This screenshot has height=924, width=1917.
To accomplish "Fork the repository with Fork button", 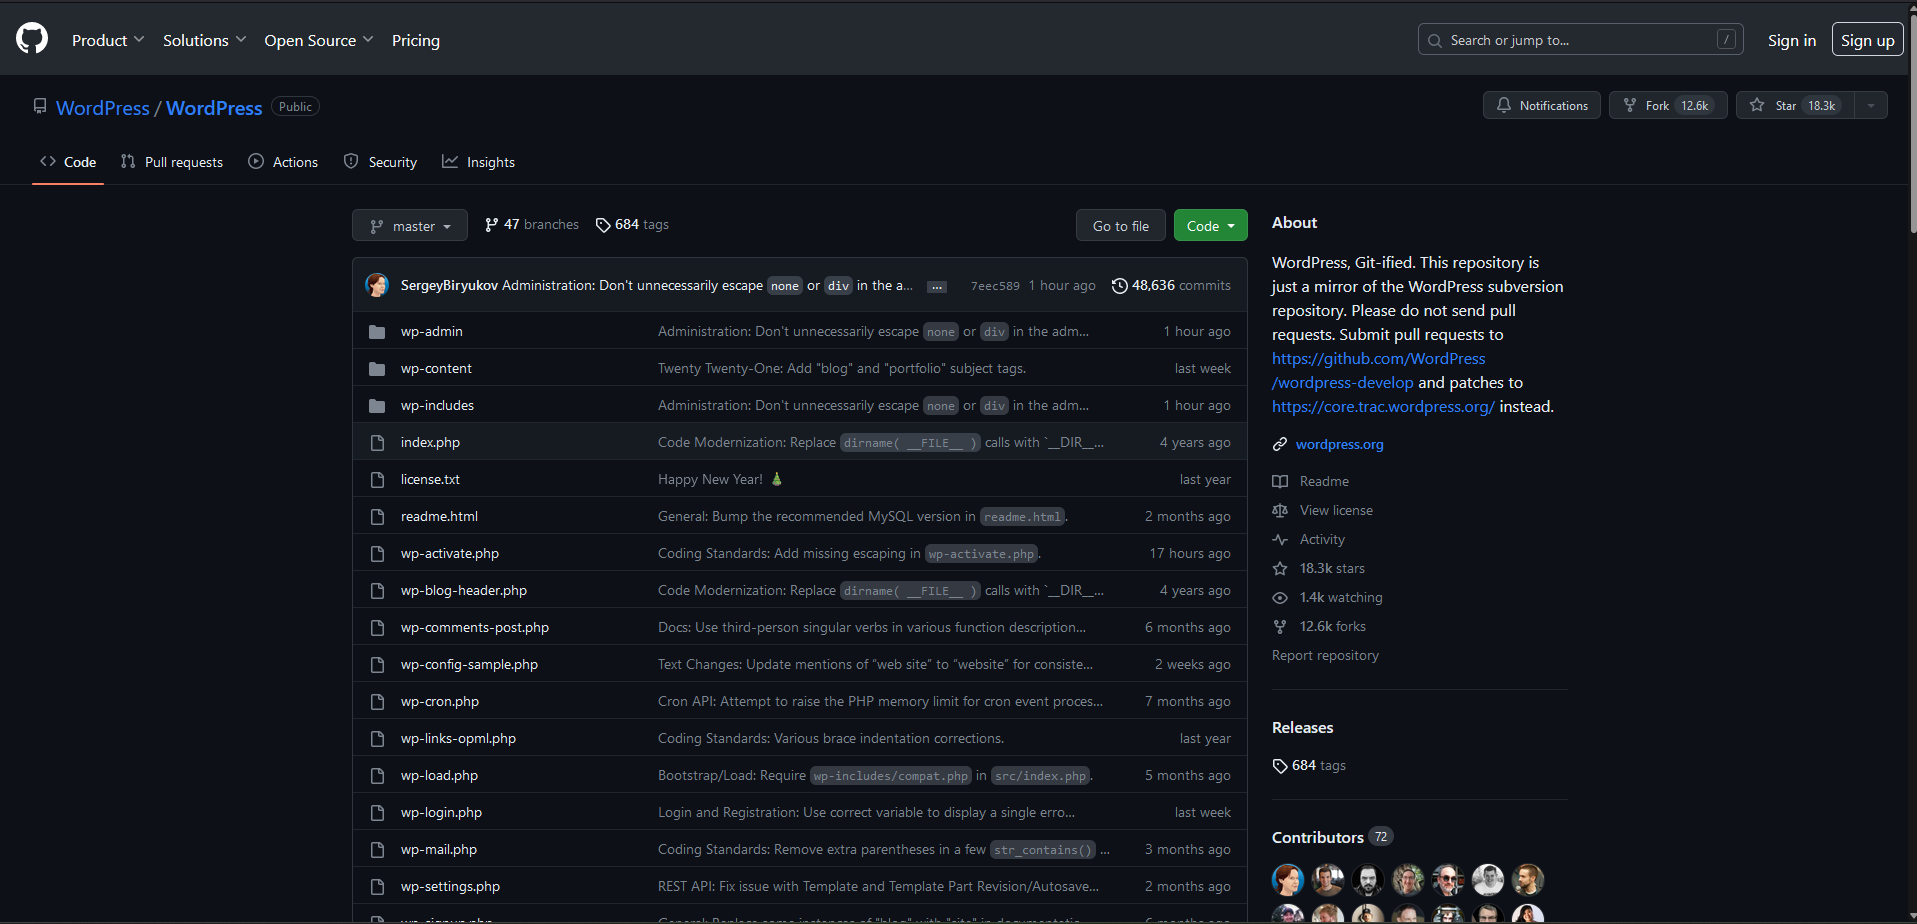I will [1668, 105].
